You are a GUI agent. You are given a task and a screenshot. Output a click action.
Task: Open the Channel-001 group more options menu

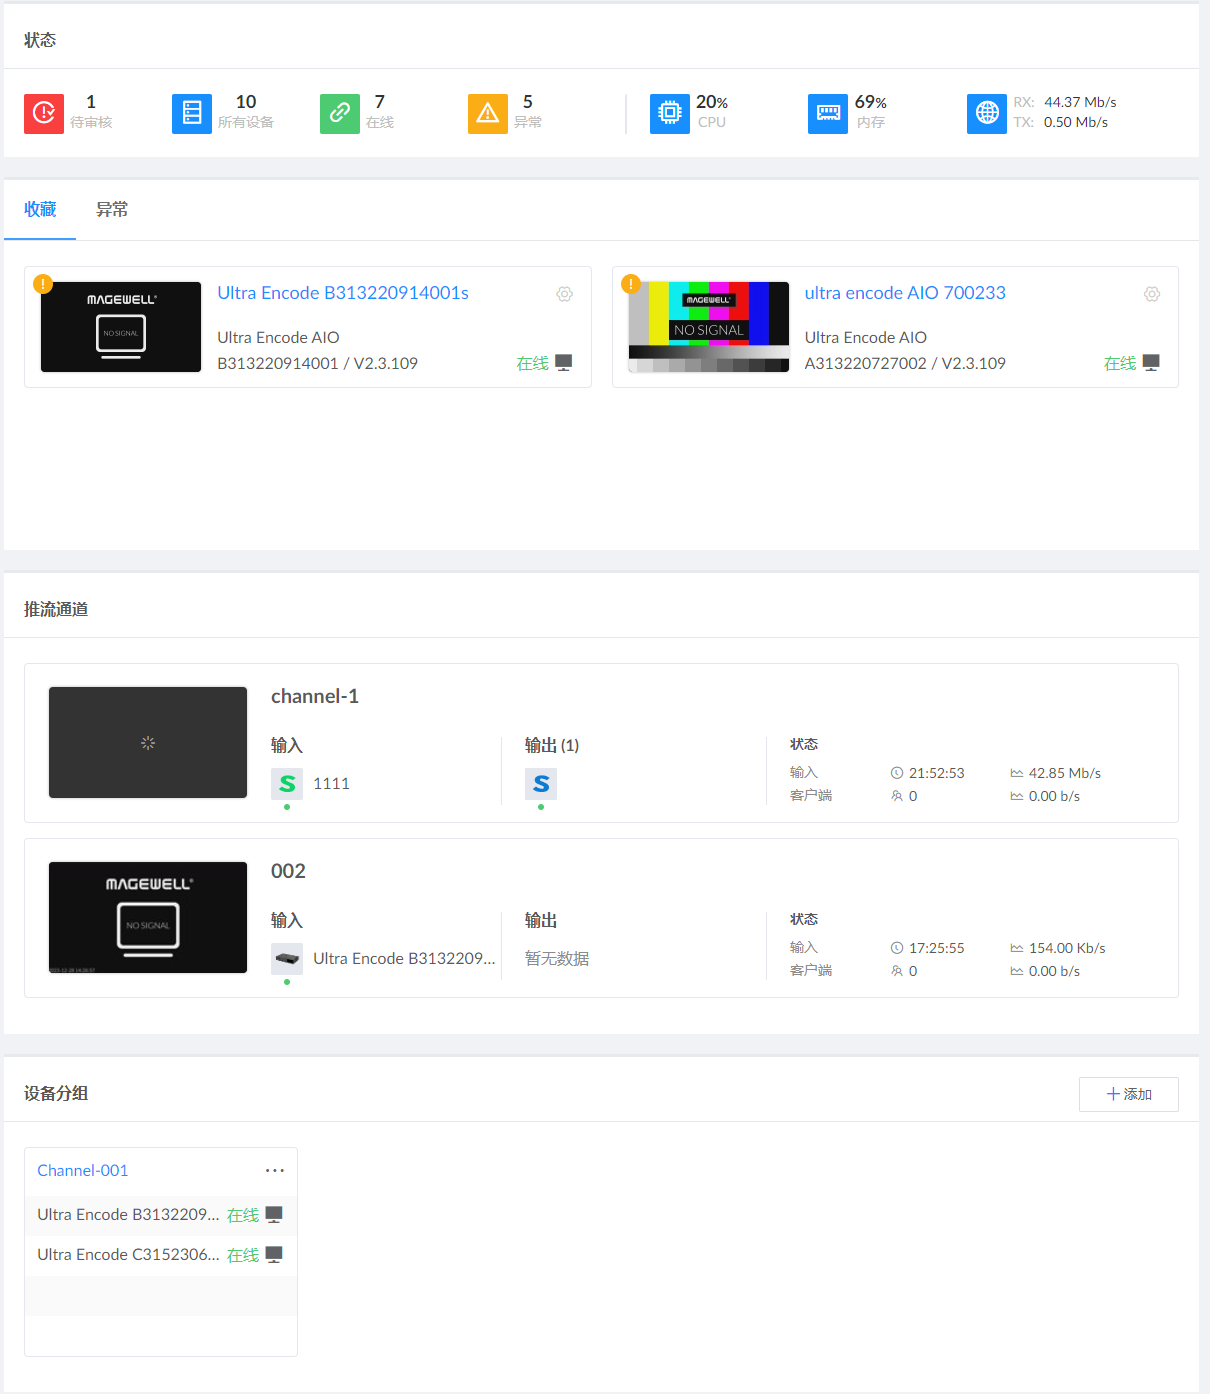tap(275, 1170)
